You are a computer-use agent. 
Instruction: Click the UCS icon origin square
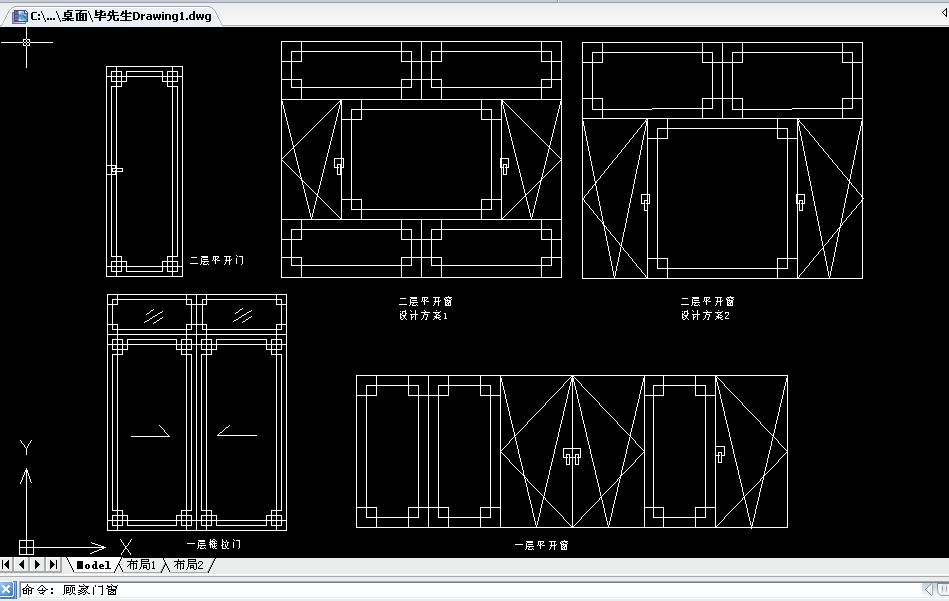27,547
